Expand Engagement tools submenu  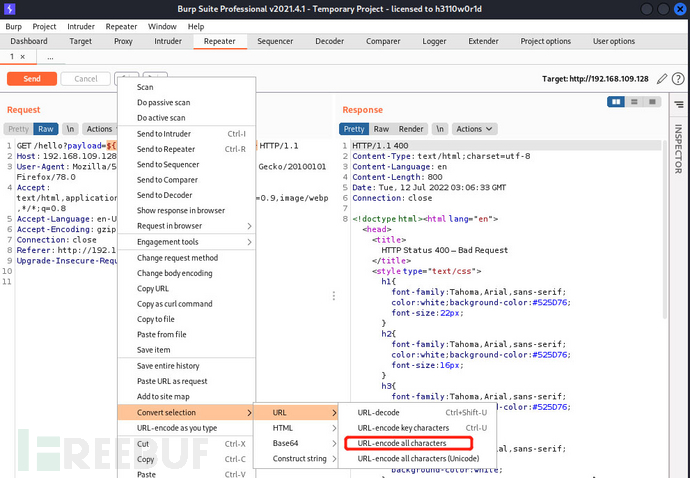click(187, 242)
